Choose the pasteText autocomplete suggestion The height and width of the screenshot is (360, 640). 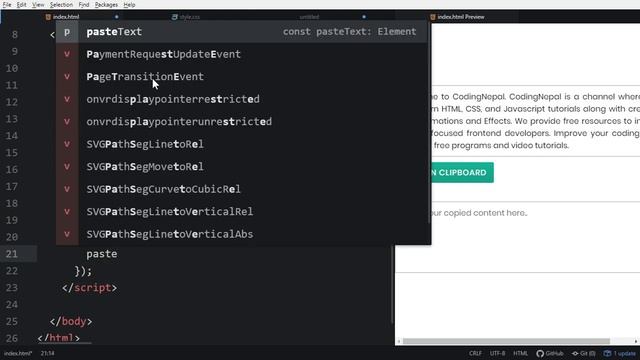point(243,32)
